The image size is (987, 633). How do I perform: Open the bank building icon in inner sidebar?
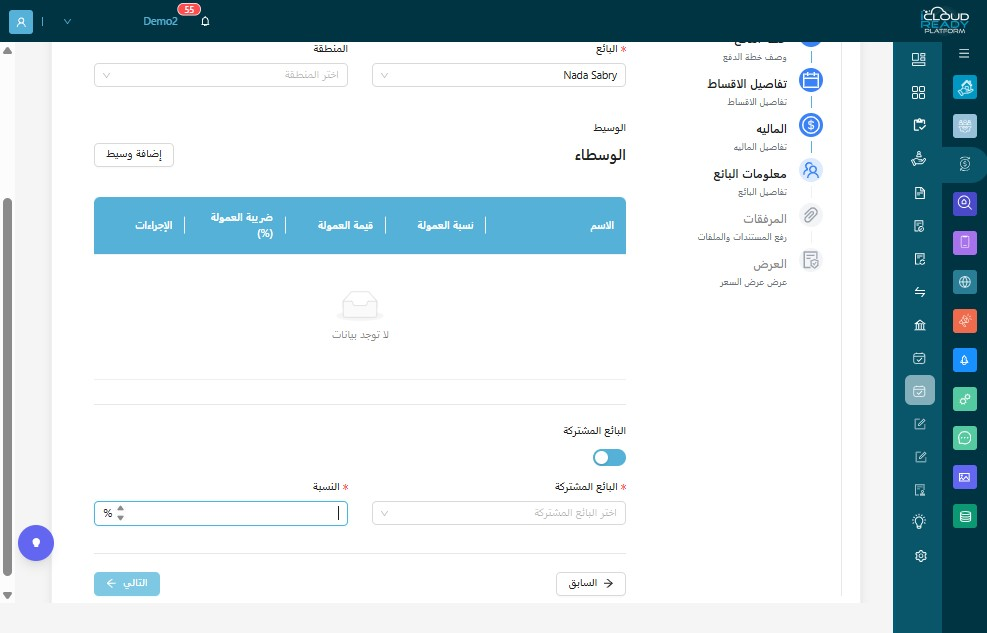click(920, 325)
